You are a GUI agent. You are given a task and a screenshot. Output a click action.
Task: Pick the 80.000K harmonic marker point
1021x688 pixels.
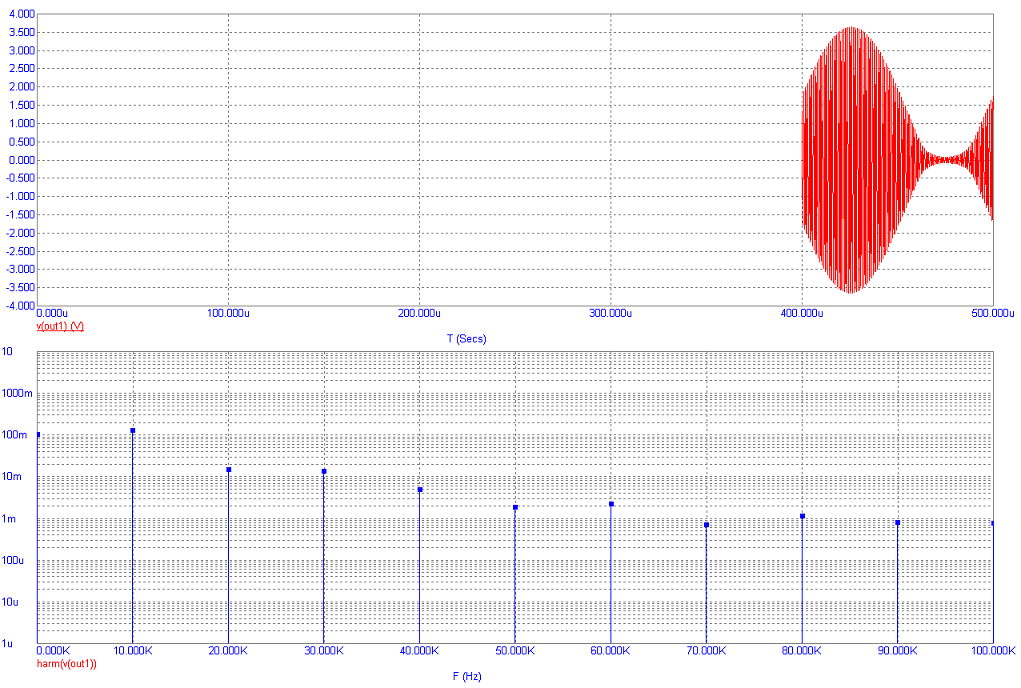[802, 516]
